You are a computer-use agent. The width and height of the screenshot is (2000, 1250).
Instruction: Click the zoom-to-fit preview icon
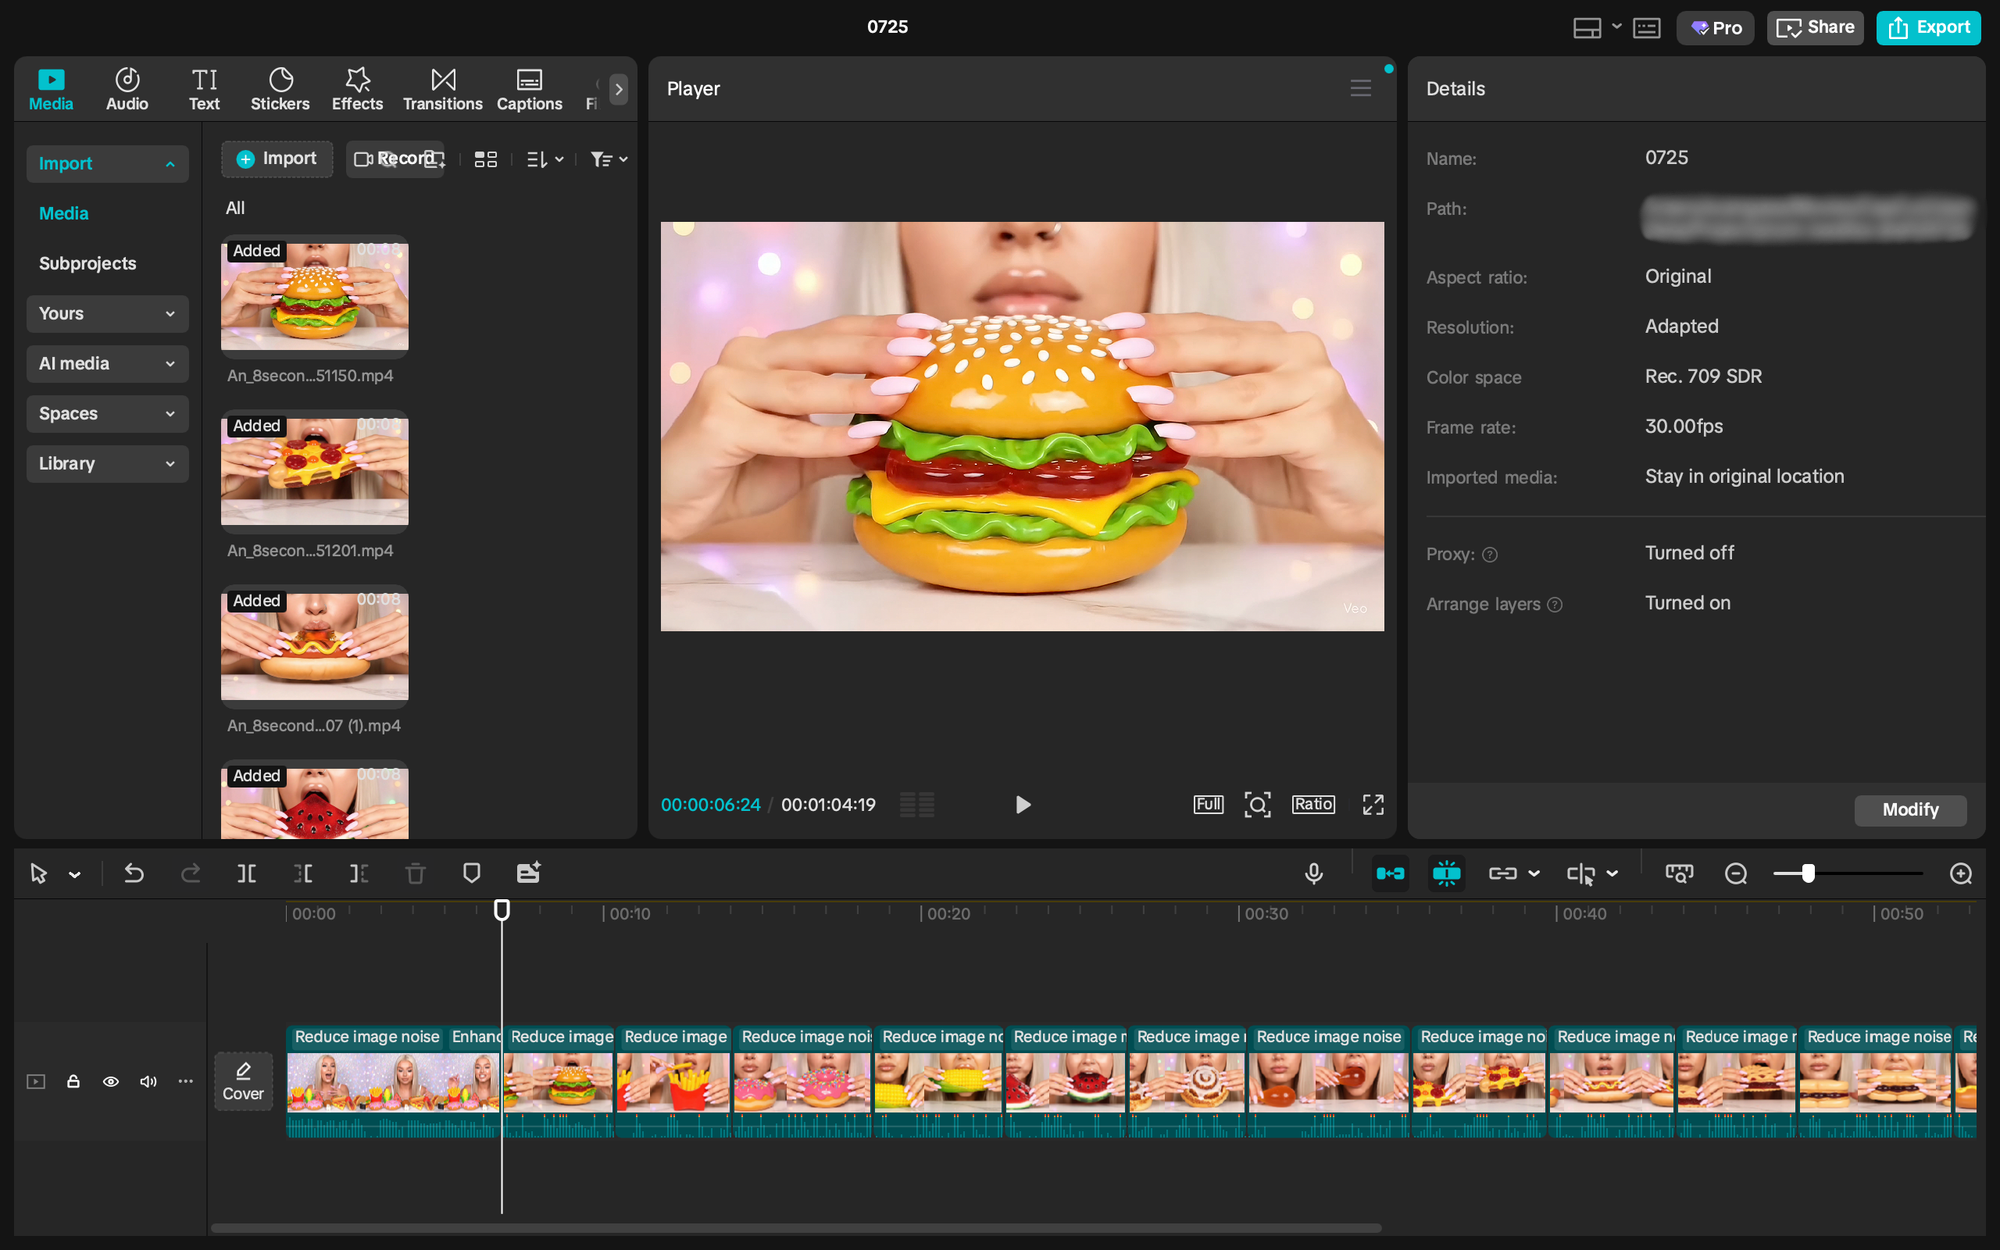tap(1257, 804)
